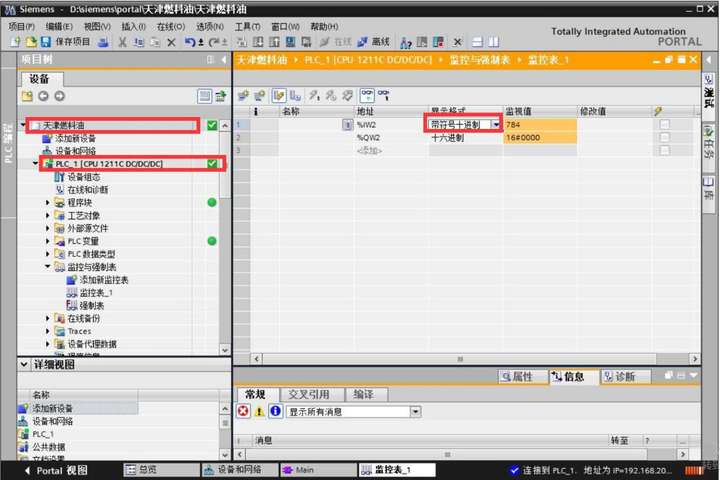
Task: Collapse the PLC_1 tree node
Action: click(x=35, y=164)
